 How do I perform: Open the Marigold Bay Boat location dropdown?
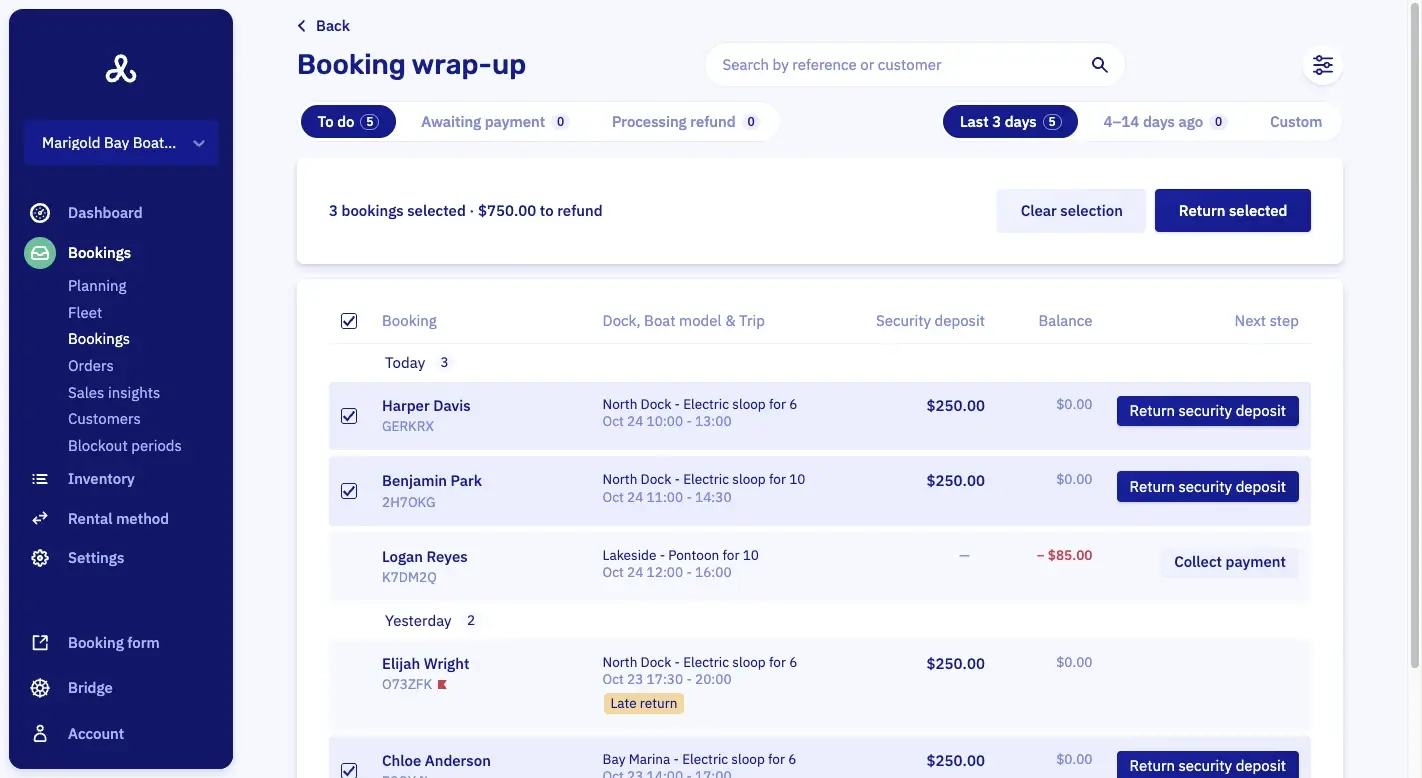pos(121,143)
